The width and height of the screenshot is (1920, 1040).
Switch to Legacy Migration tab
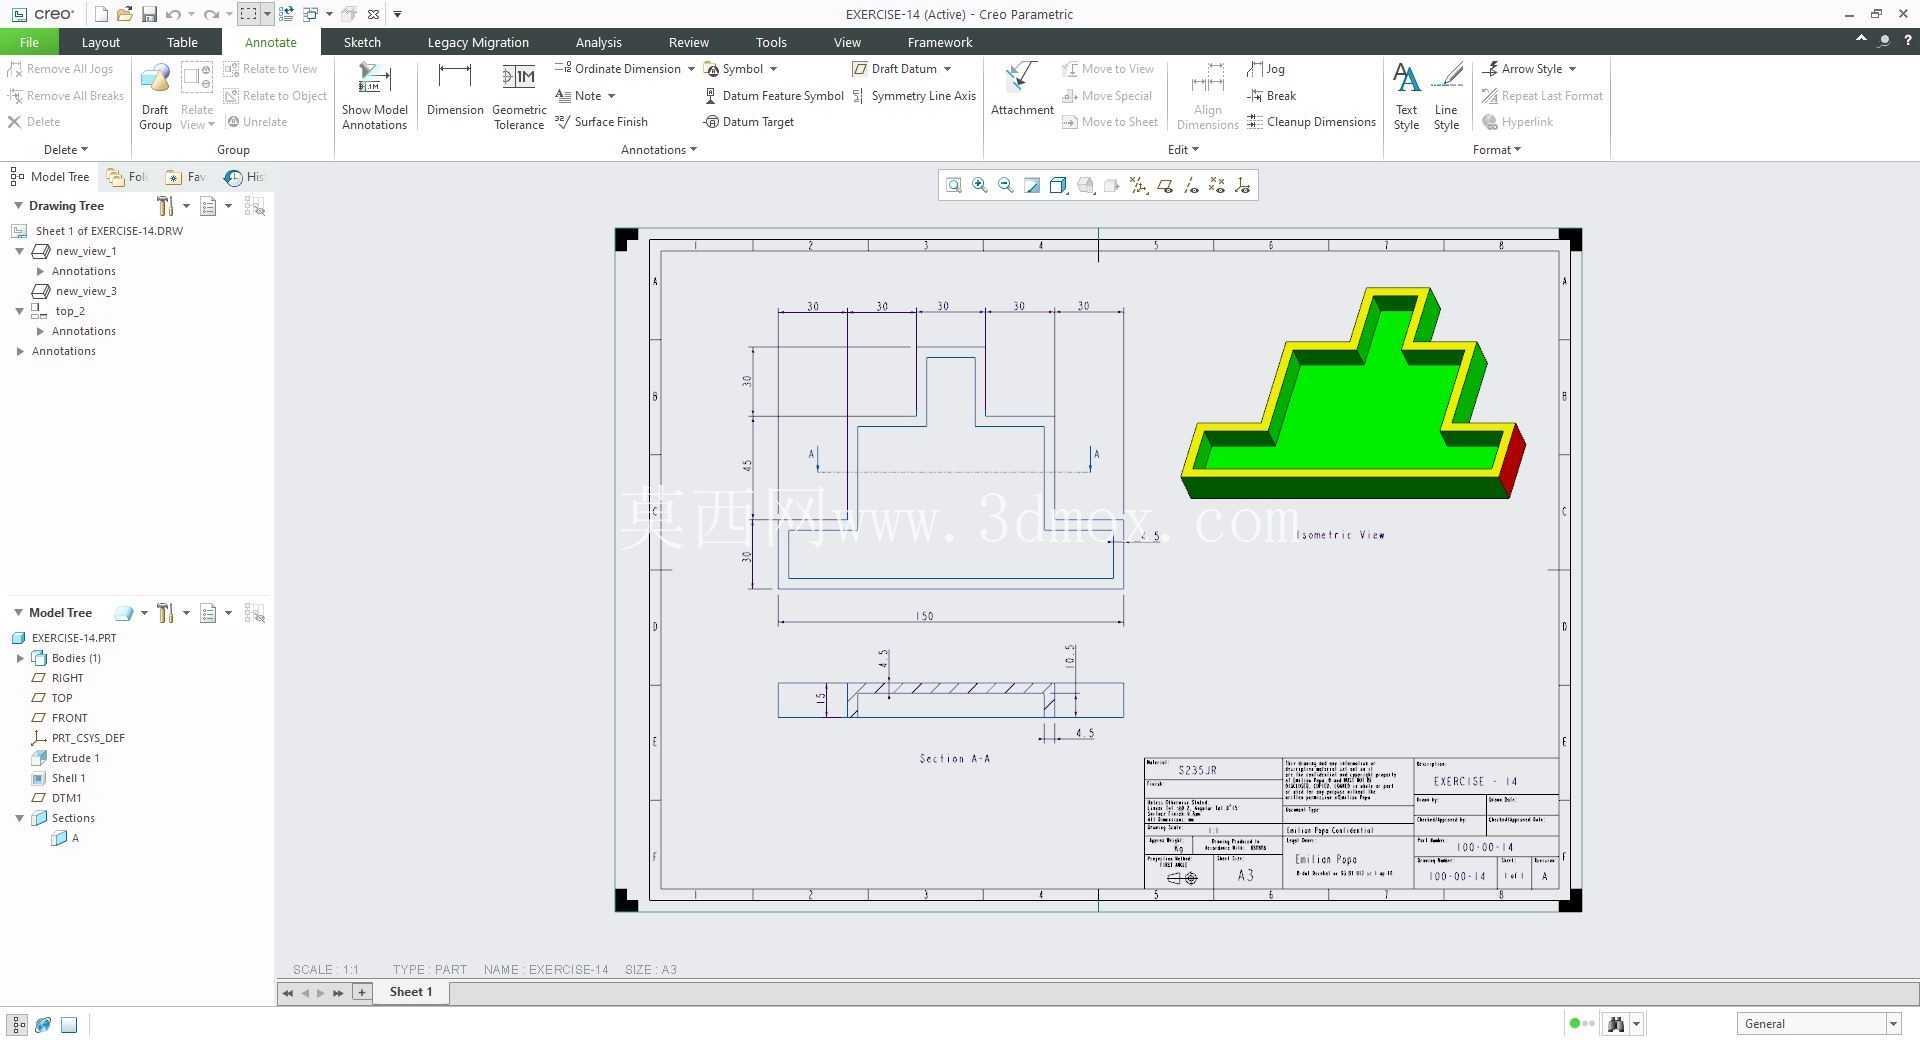(478, 42)
